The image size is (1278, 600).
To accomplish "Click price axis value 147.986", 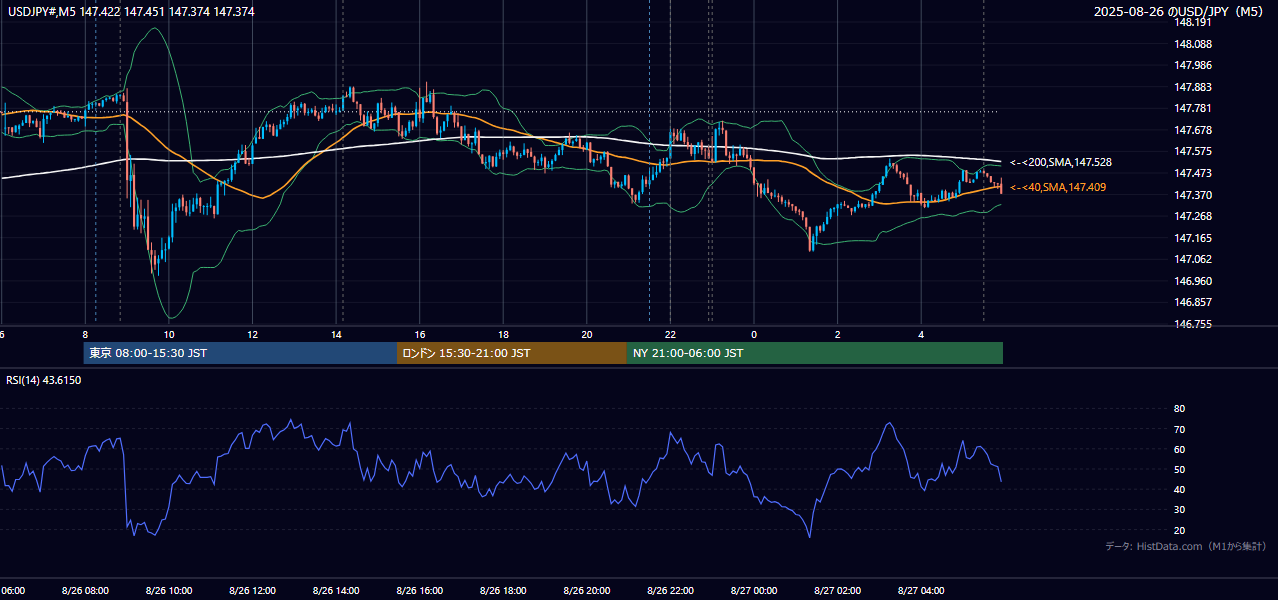I will [1194, 65].
